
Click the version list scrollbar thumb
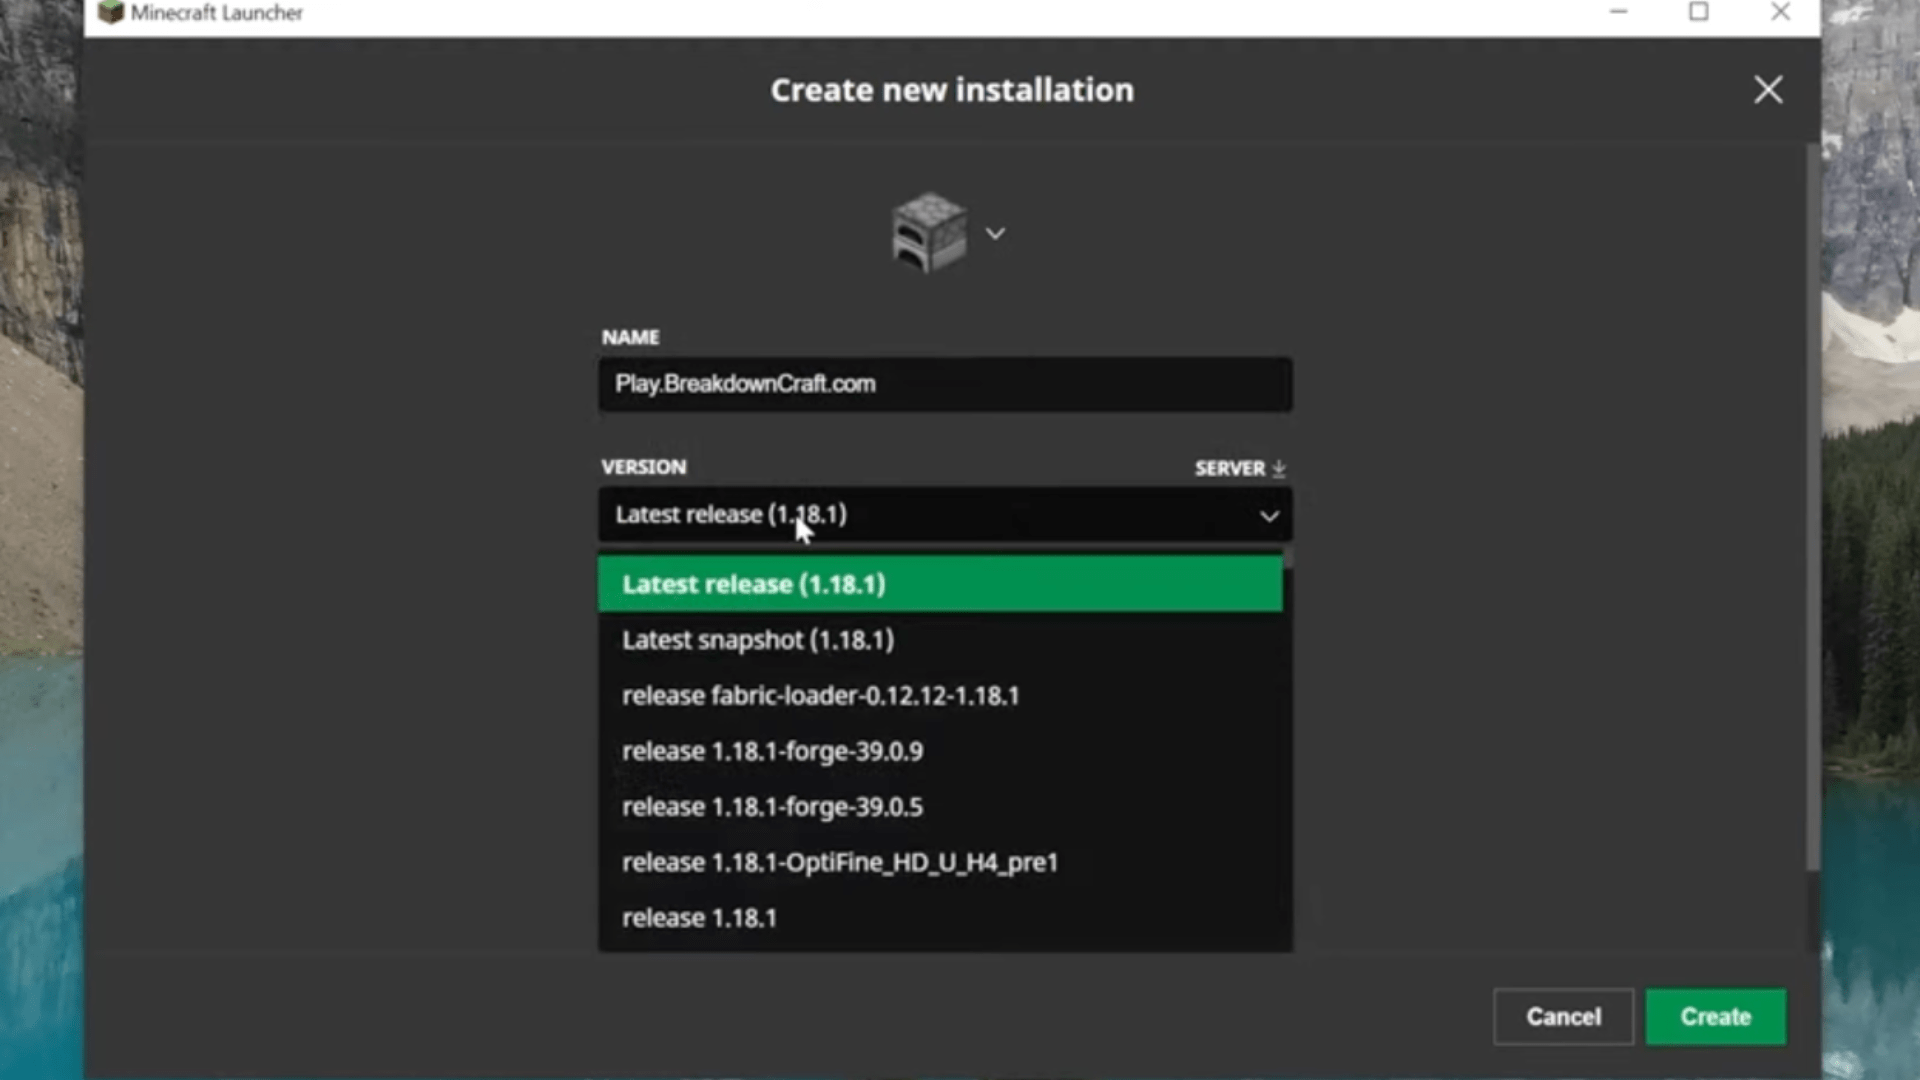(x=1289, y=558)
